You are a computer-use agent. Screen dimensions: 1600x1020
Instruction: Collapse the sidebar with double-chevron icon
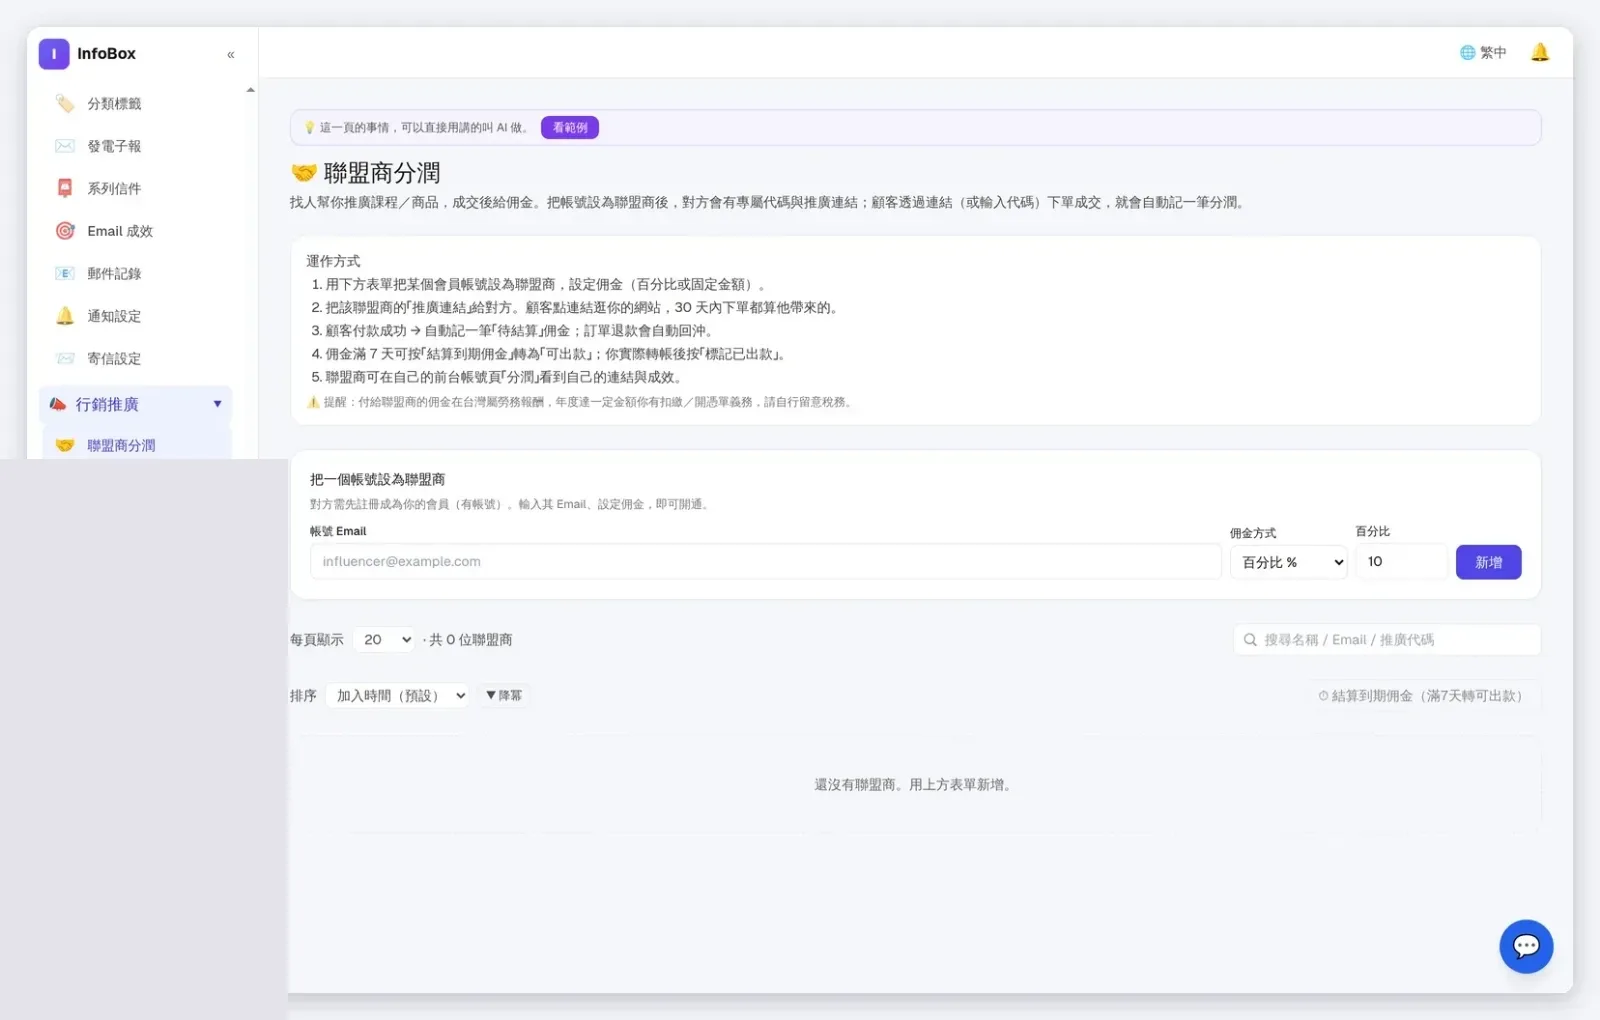[231, 55]
